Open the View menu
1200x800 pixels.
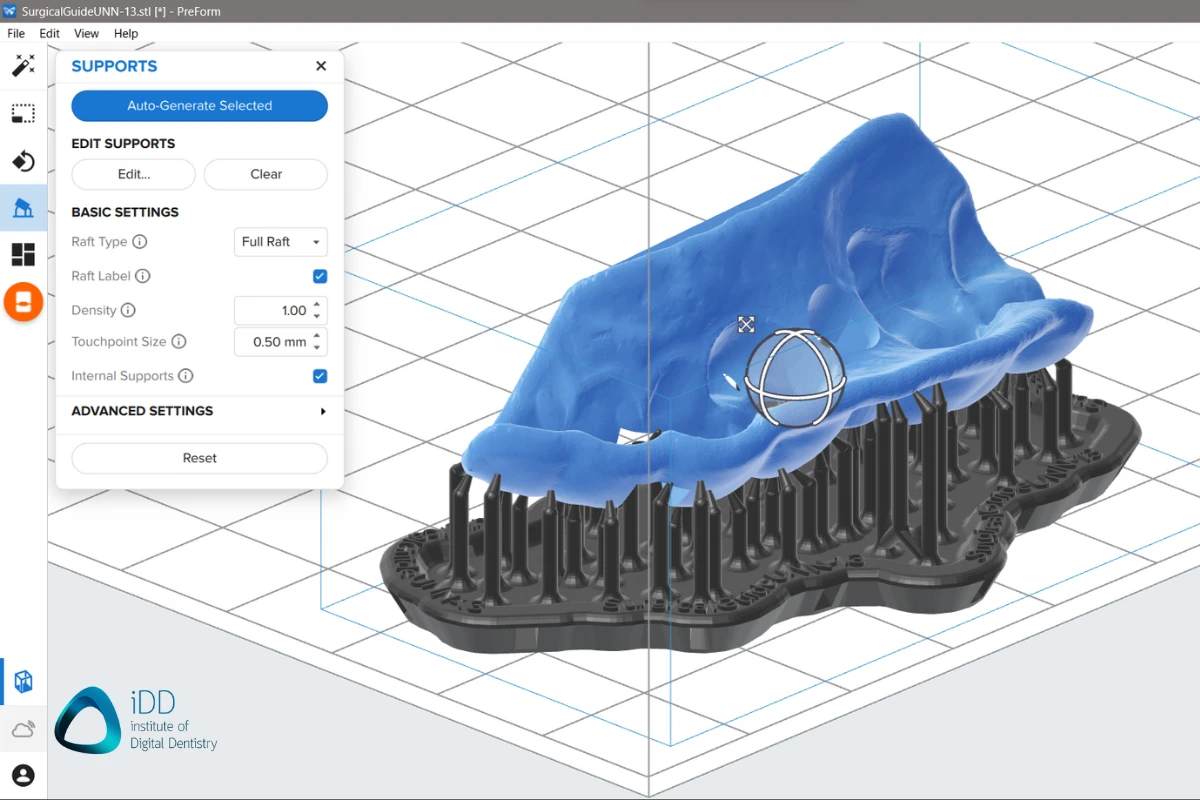pos(87,33)
